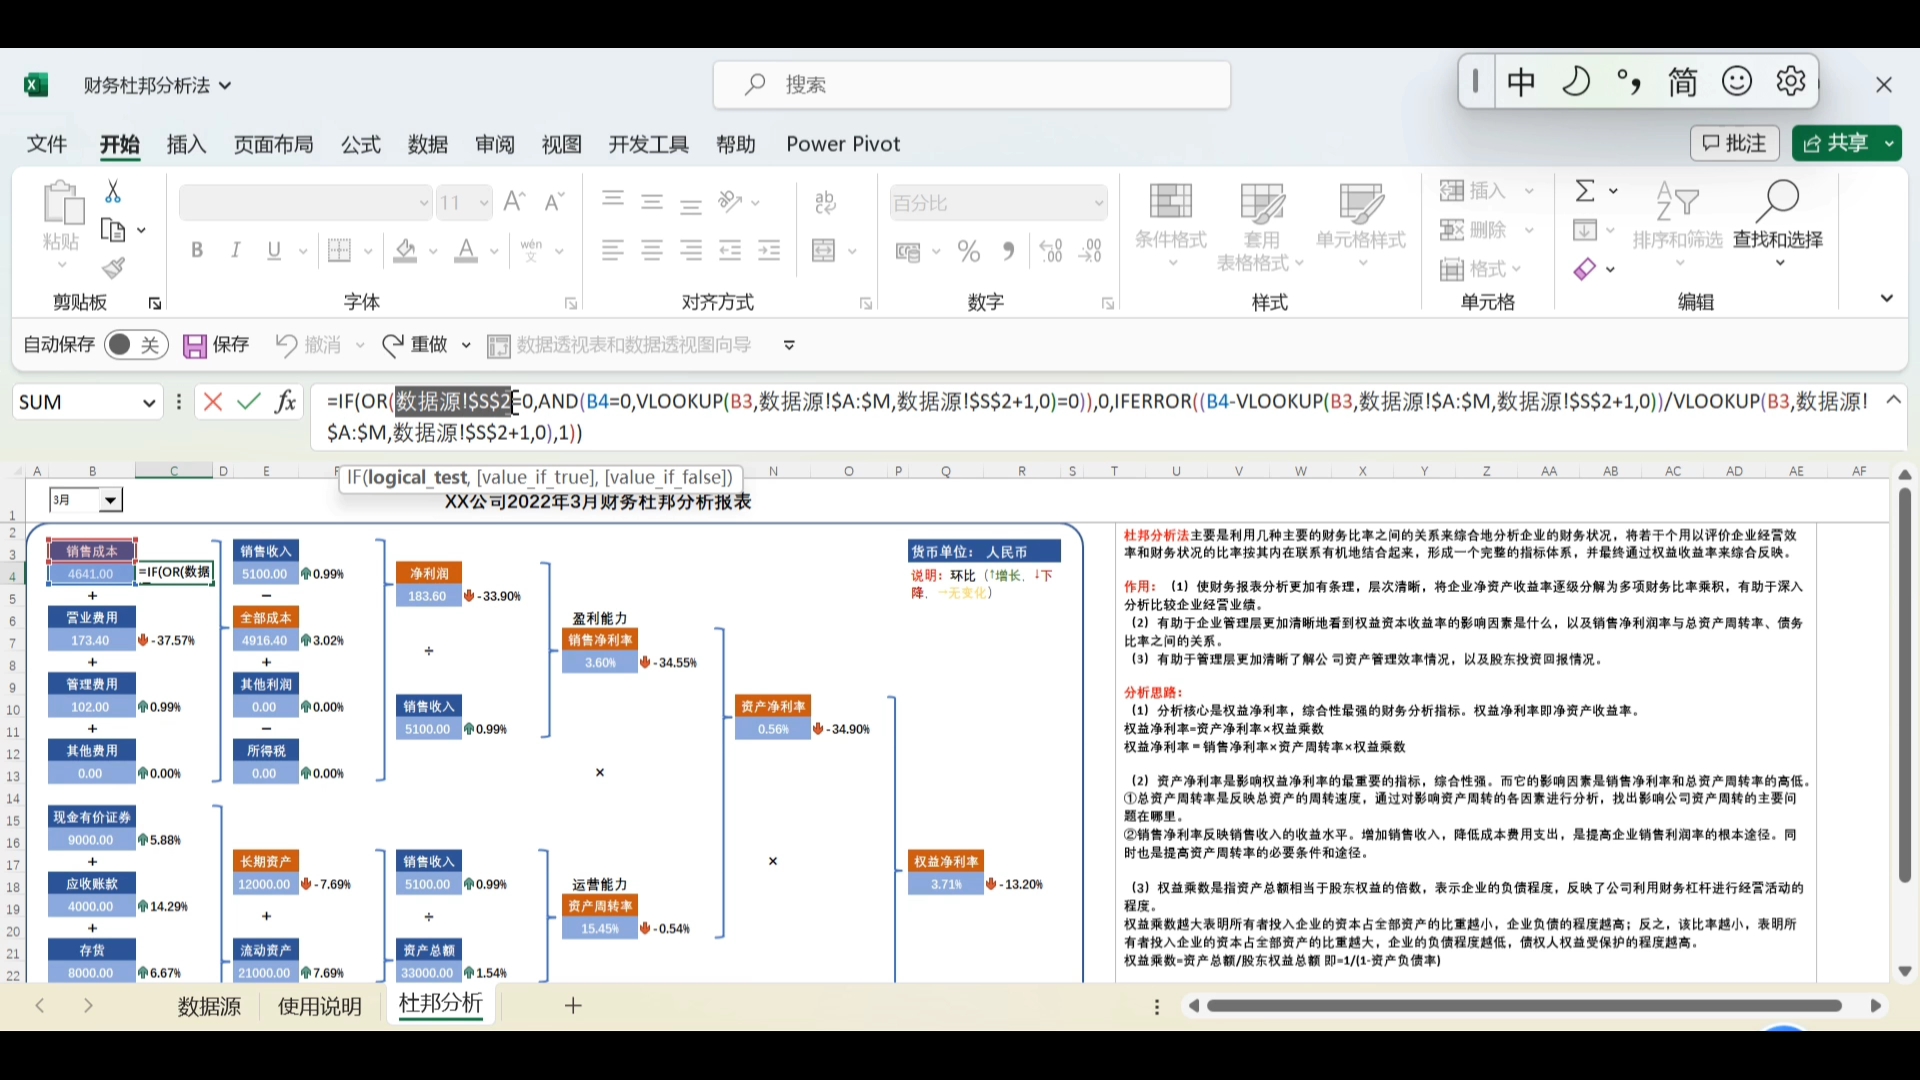Switch to the 数据 ribbon tab

[x=428, y=144]
